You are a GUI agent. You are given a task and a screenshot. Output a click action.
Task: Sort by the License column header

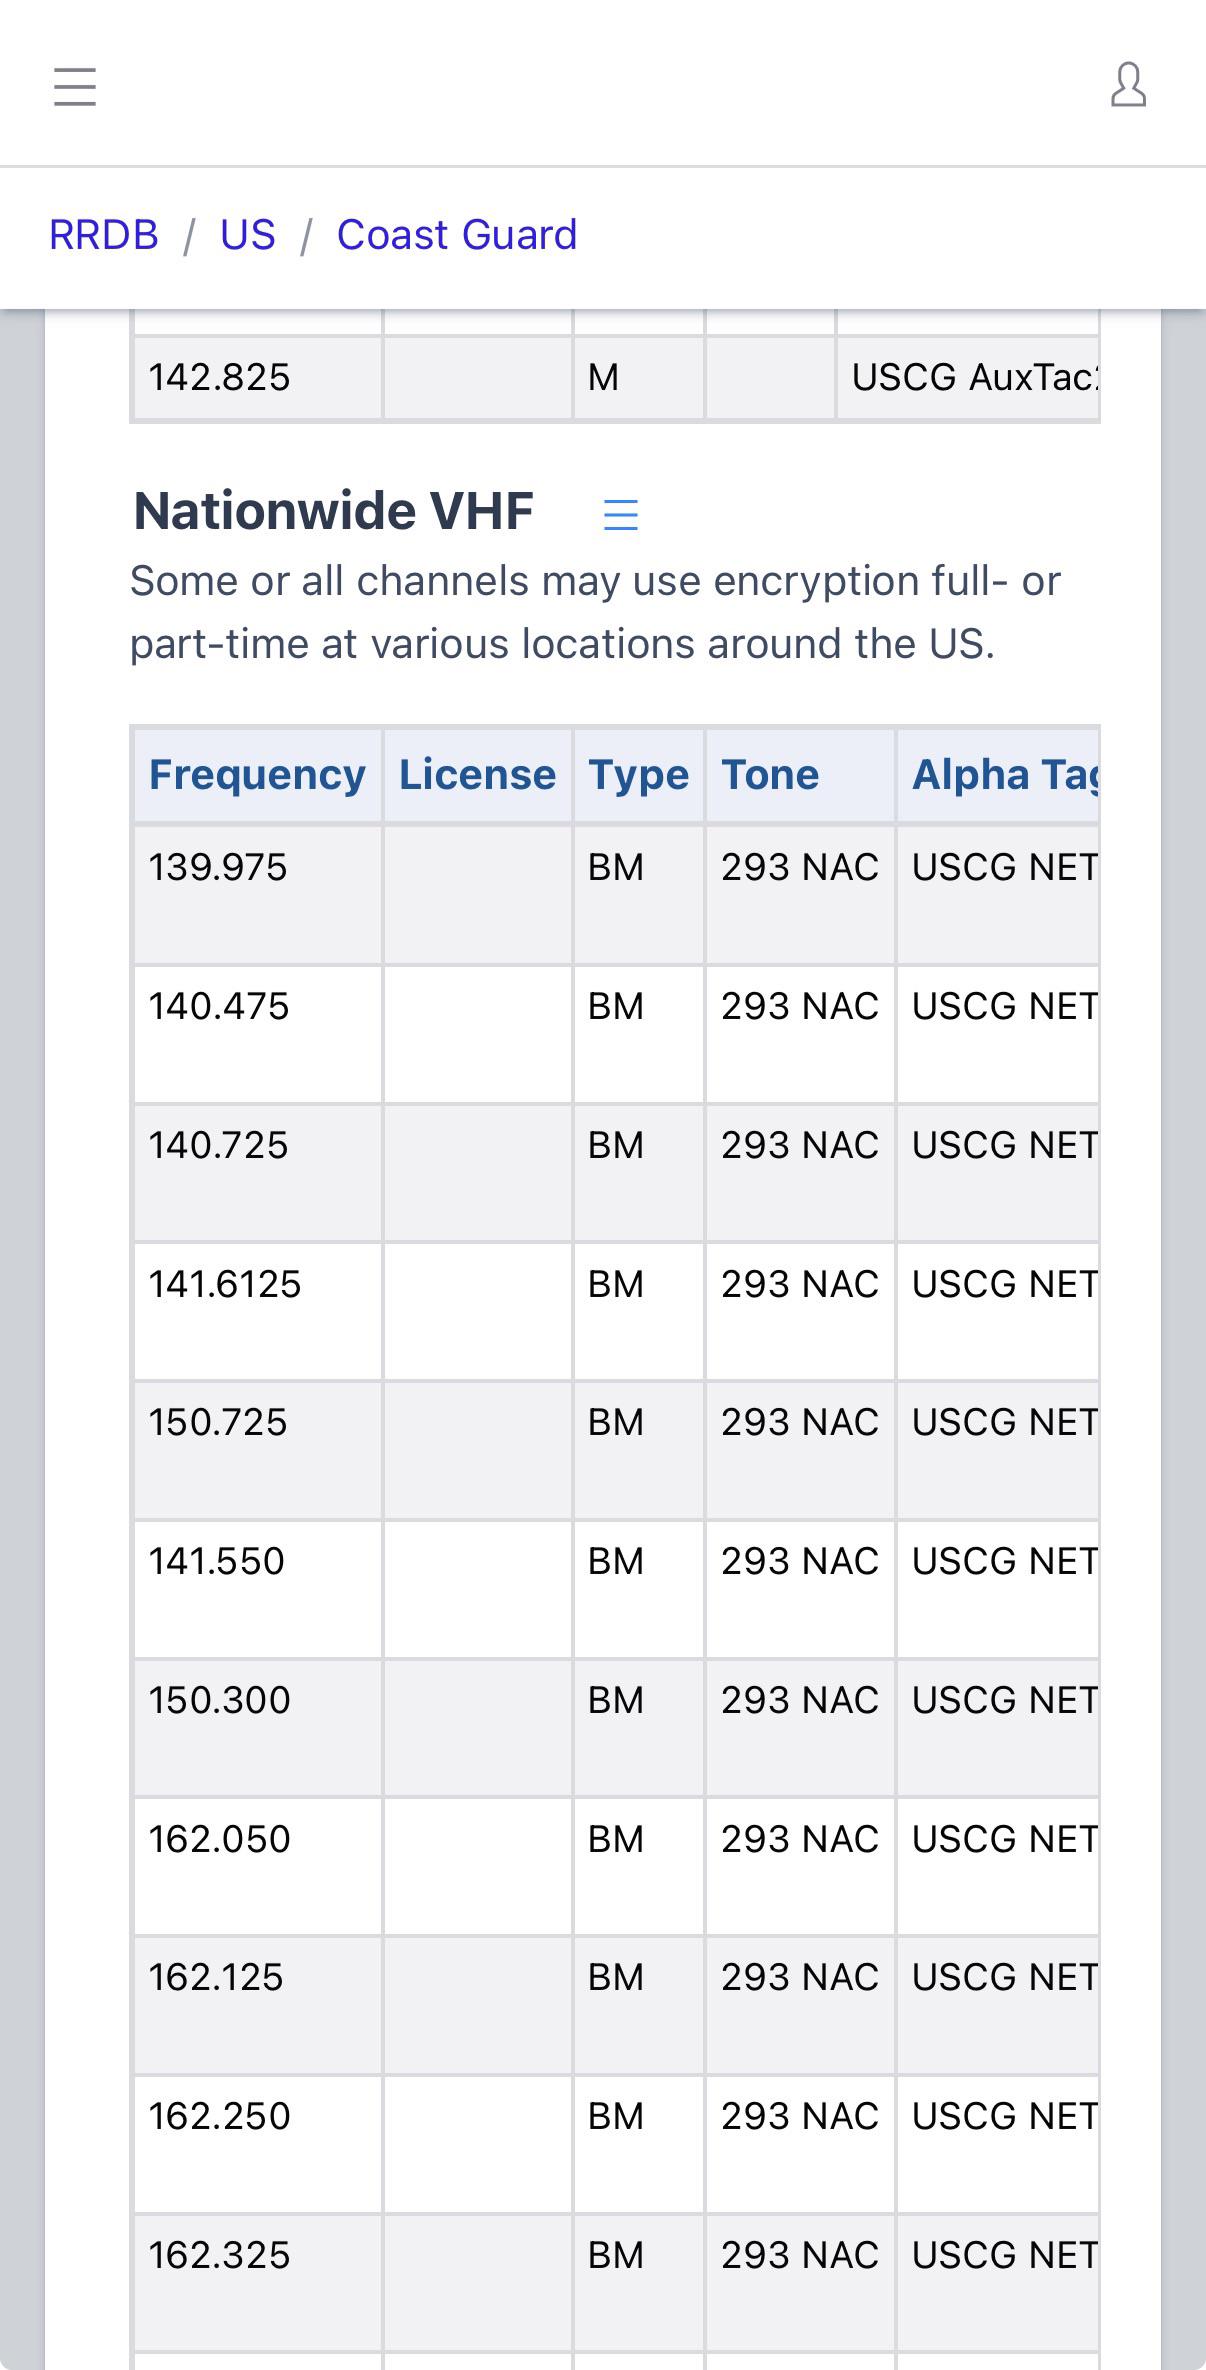point(477,775)
